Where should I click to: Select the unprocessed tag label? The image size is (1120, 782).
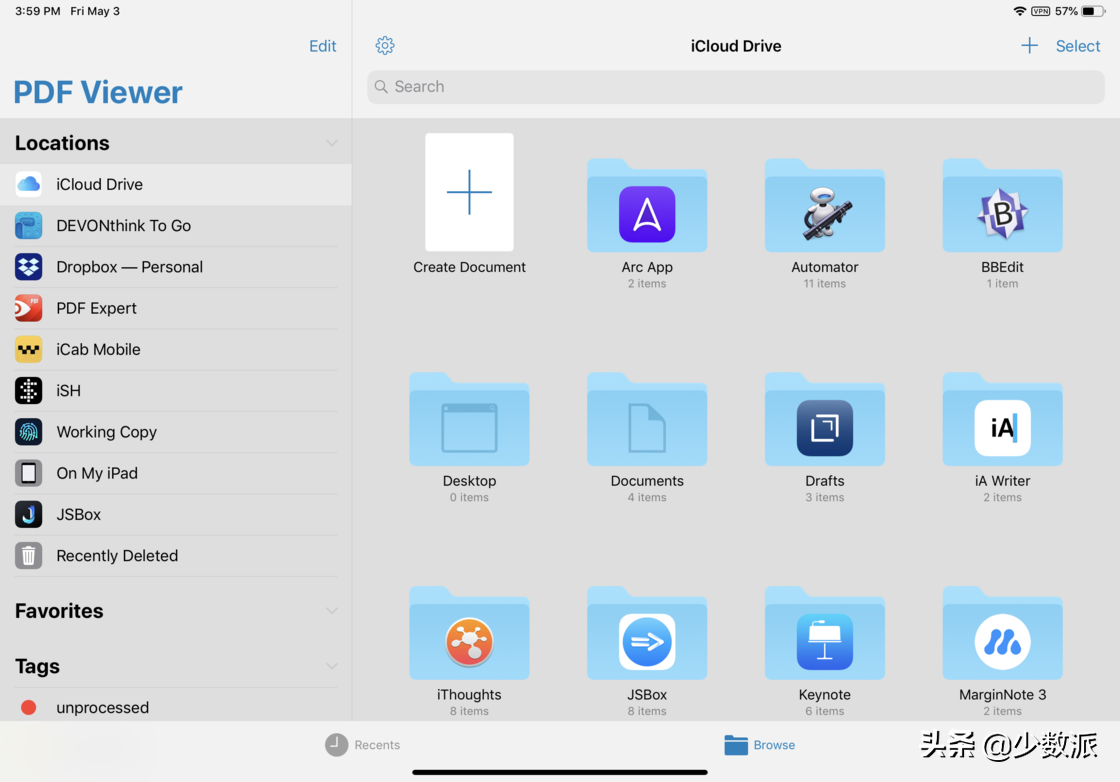(x=103, y=707)
